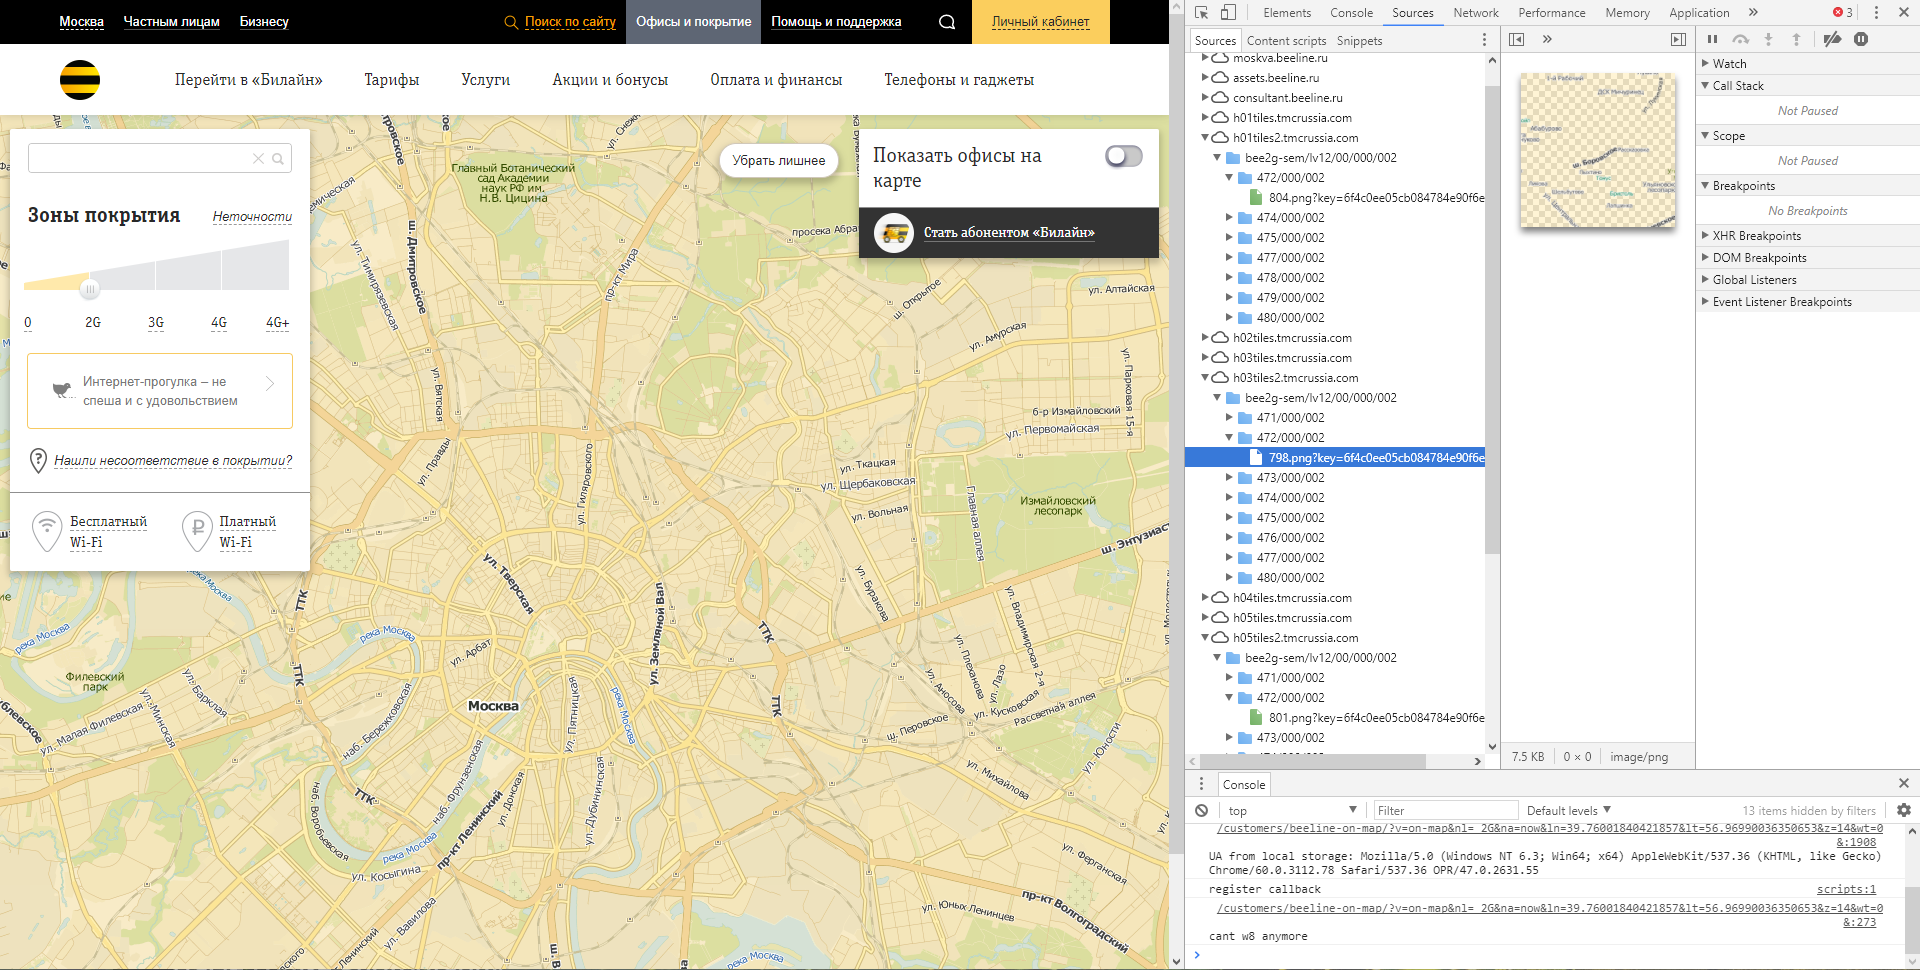This screenshot has width=1920, height=970.
Task: Switch to the Network tab
Action: coord(1475,13)
